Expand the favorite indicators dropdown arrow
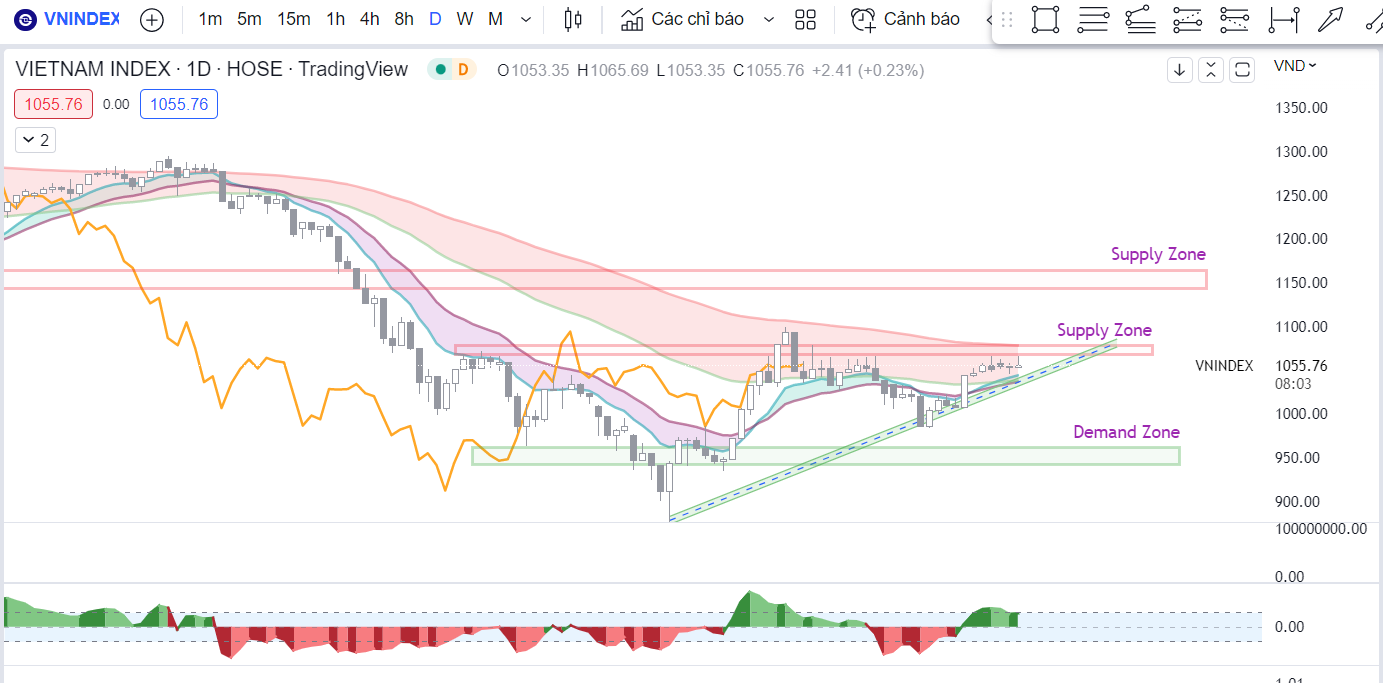 click(x=768, y=19)
